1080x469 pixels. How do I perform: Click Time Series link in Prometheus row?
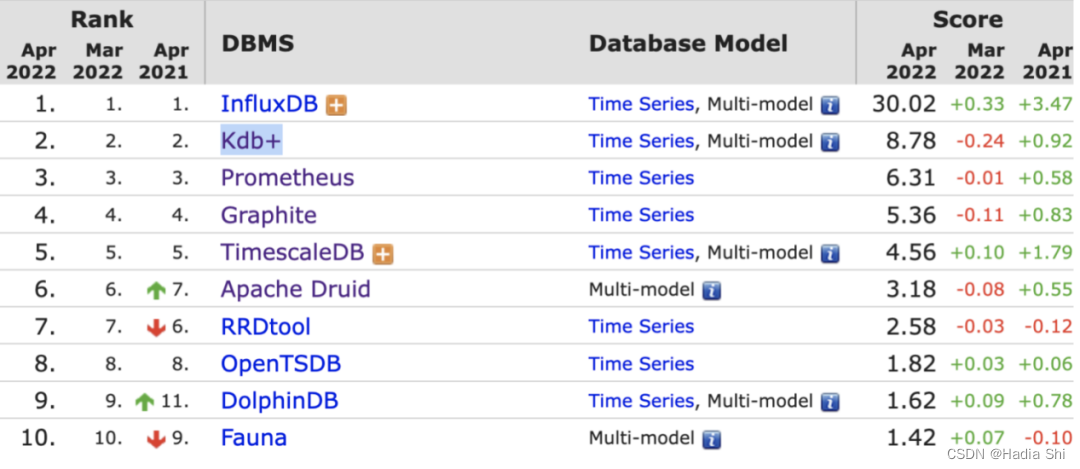(641, 178)
